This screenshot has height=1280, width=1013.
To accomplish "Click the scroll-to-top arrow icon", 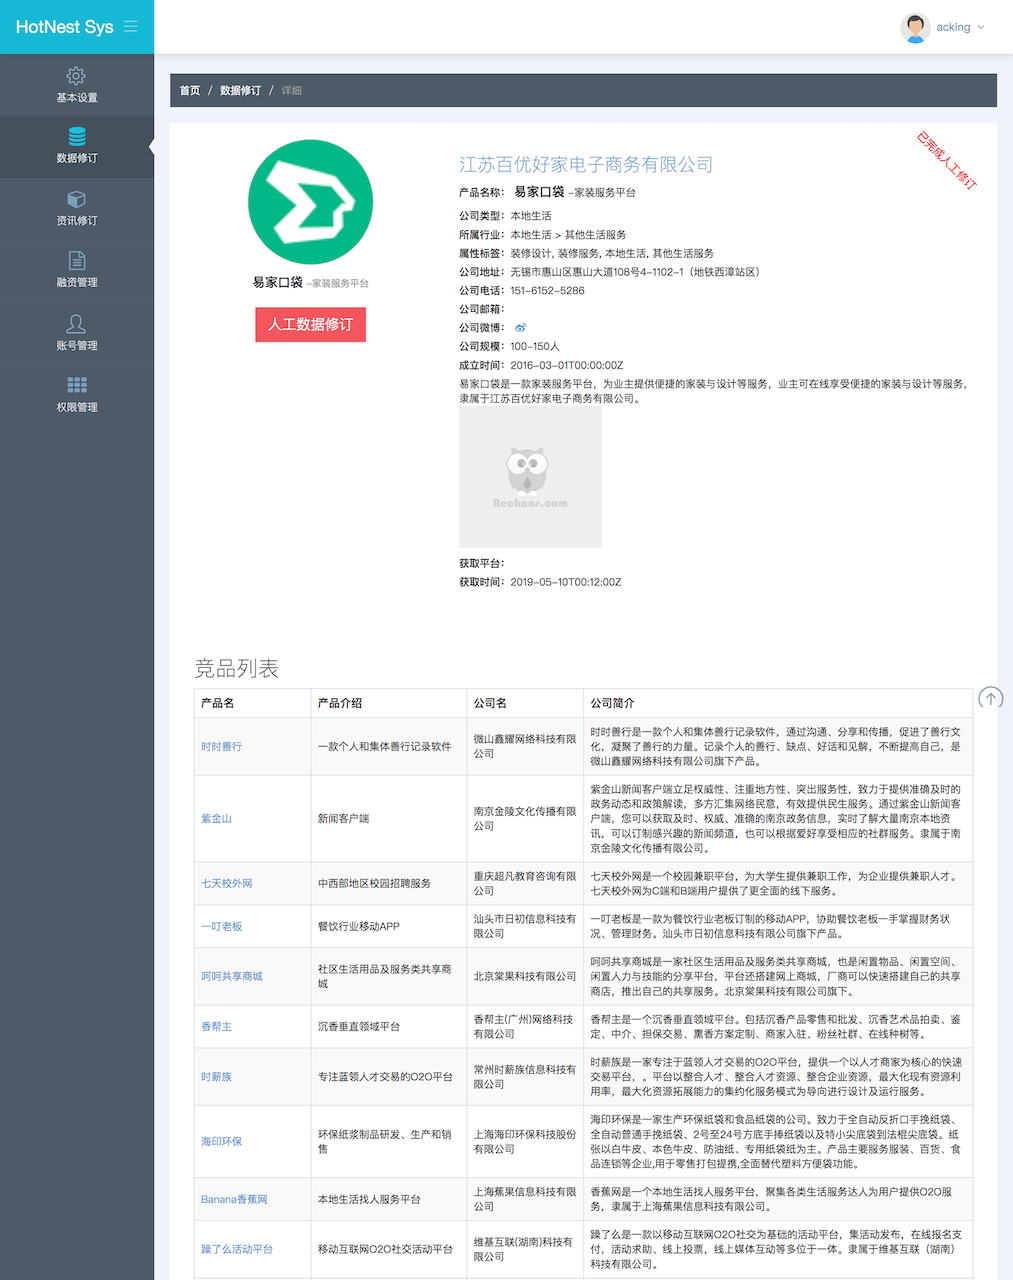I will (x=990, y=698).
